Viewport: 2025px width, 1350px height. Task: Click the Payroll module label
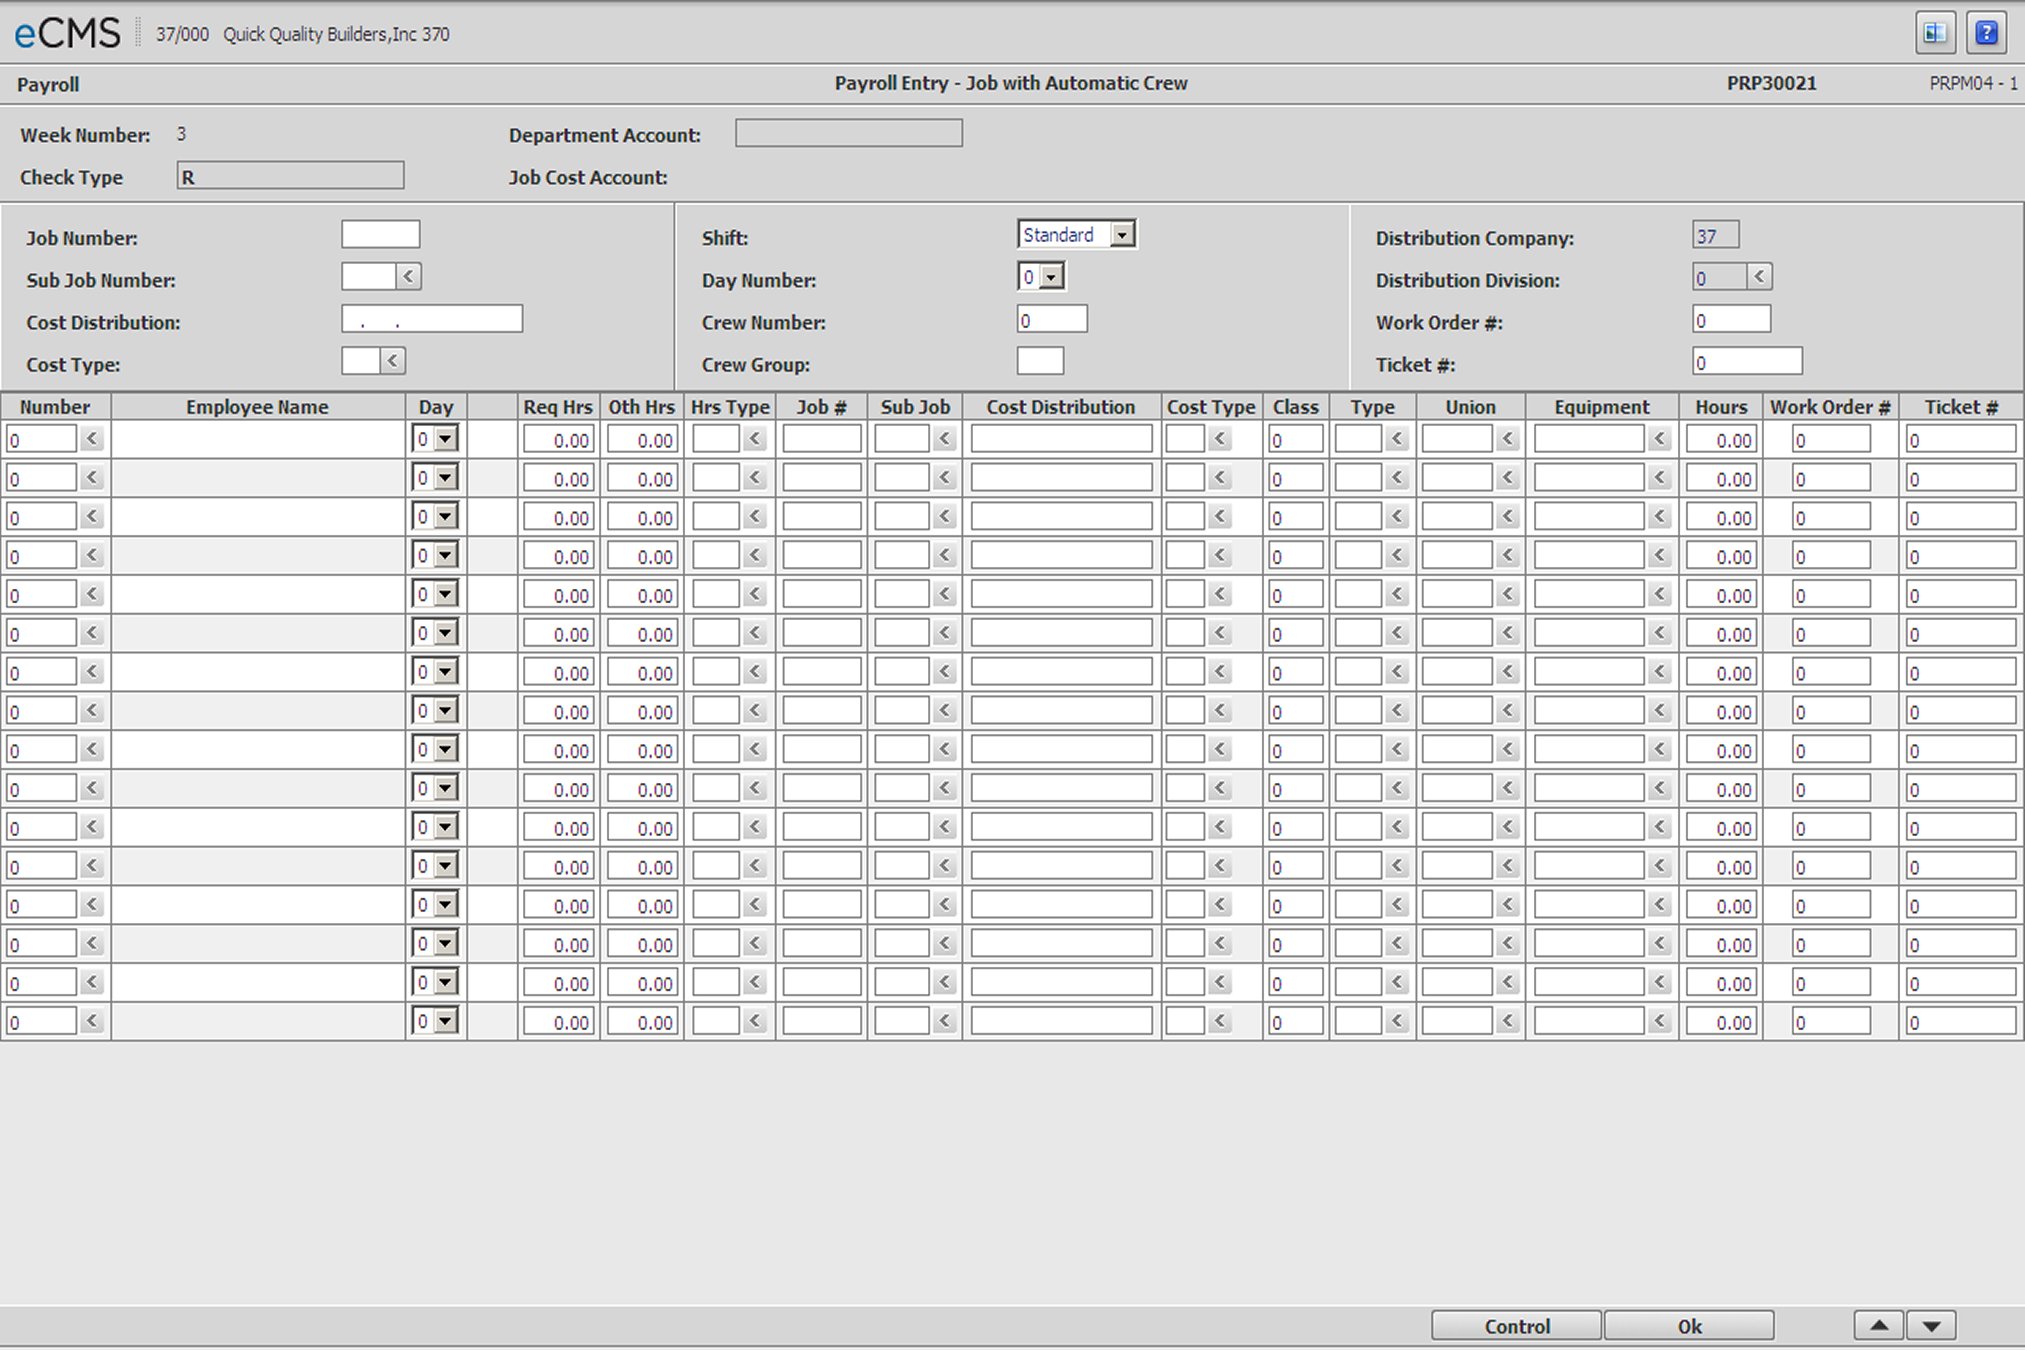pos(48,85)
